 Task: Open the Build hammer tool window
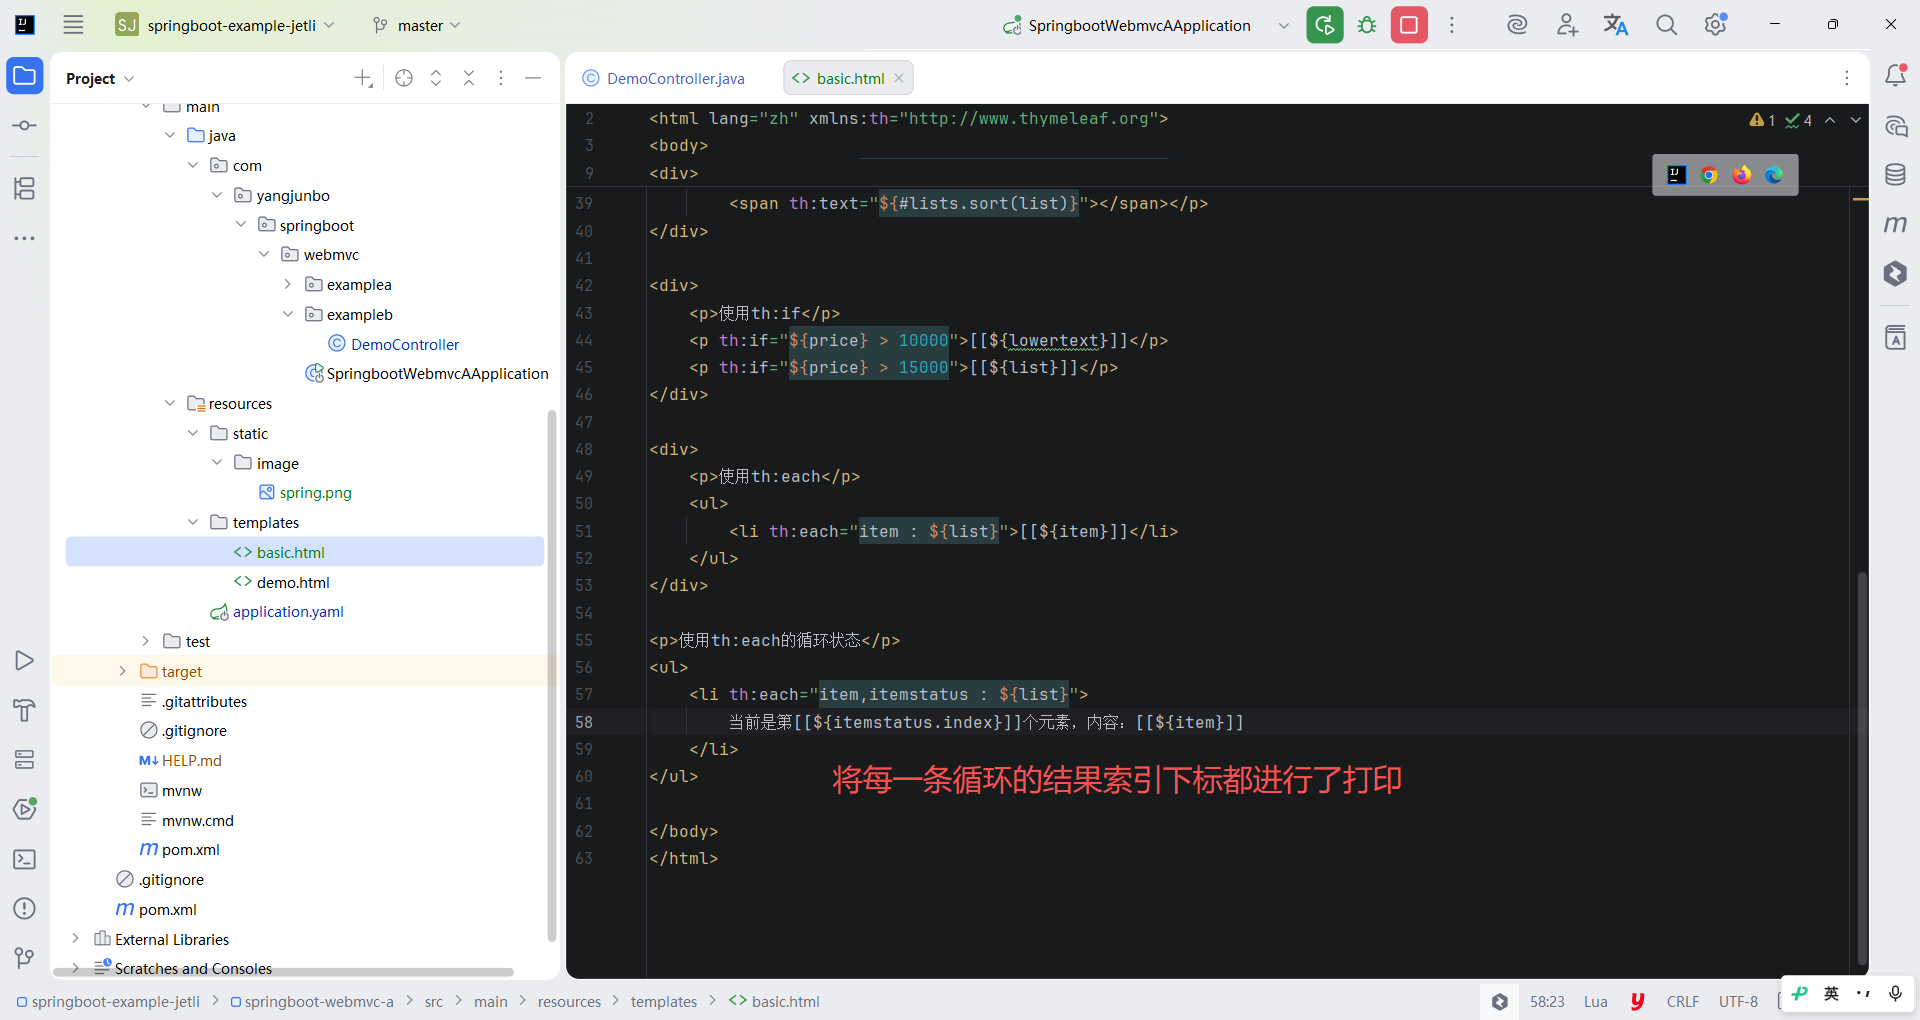[x=25, y=710]
